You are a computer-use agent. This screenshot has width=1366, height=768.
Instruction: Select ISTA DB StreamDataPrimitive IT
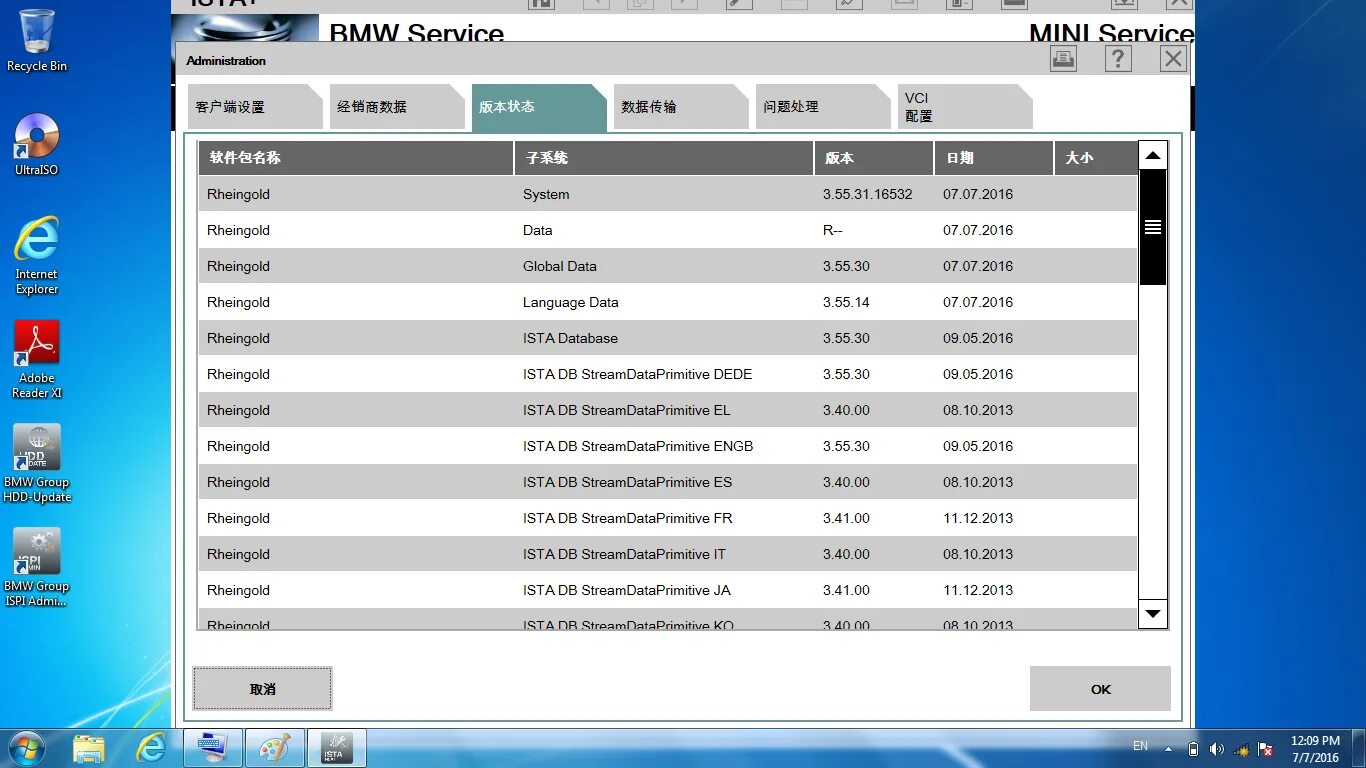coord(624,554)
